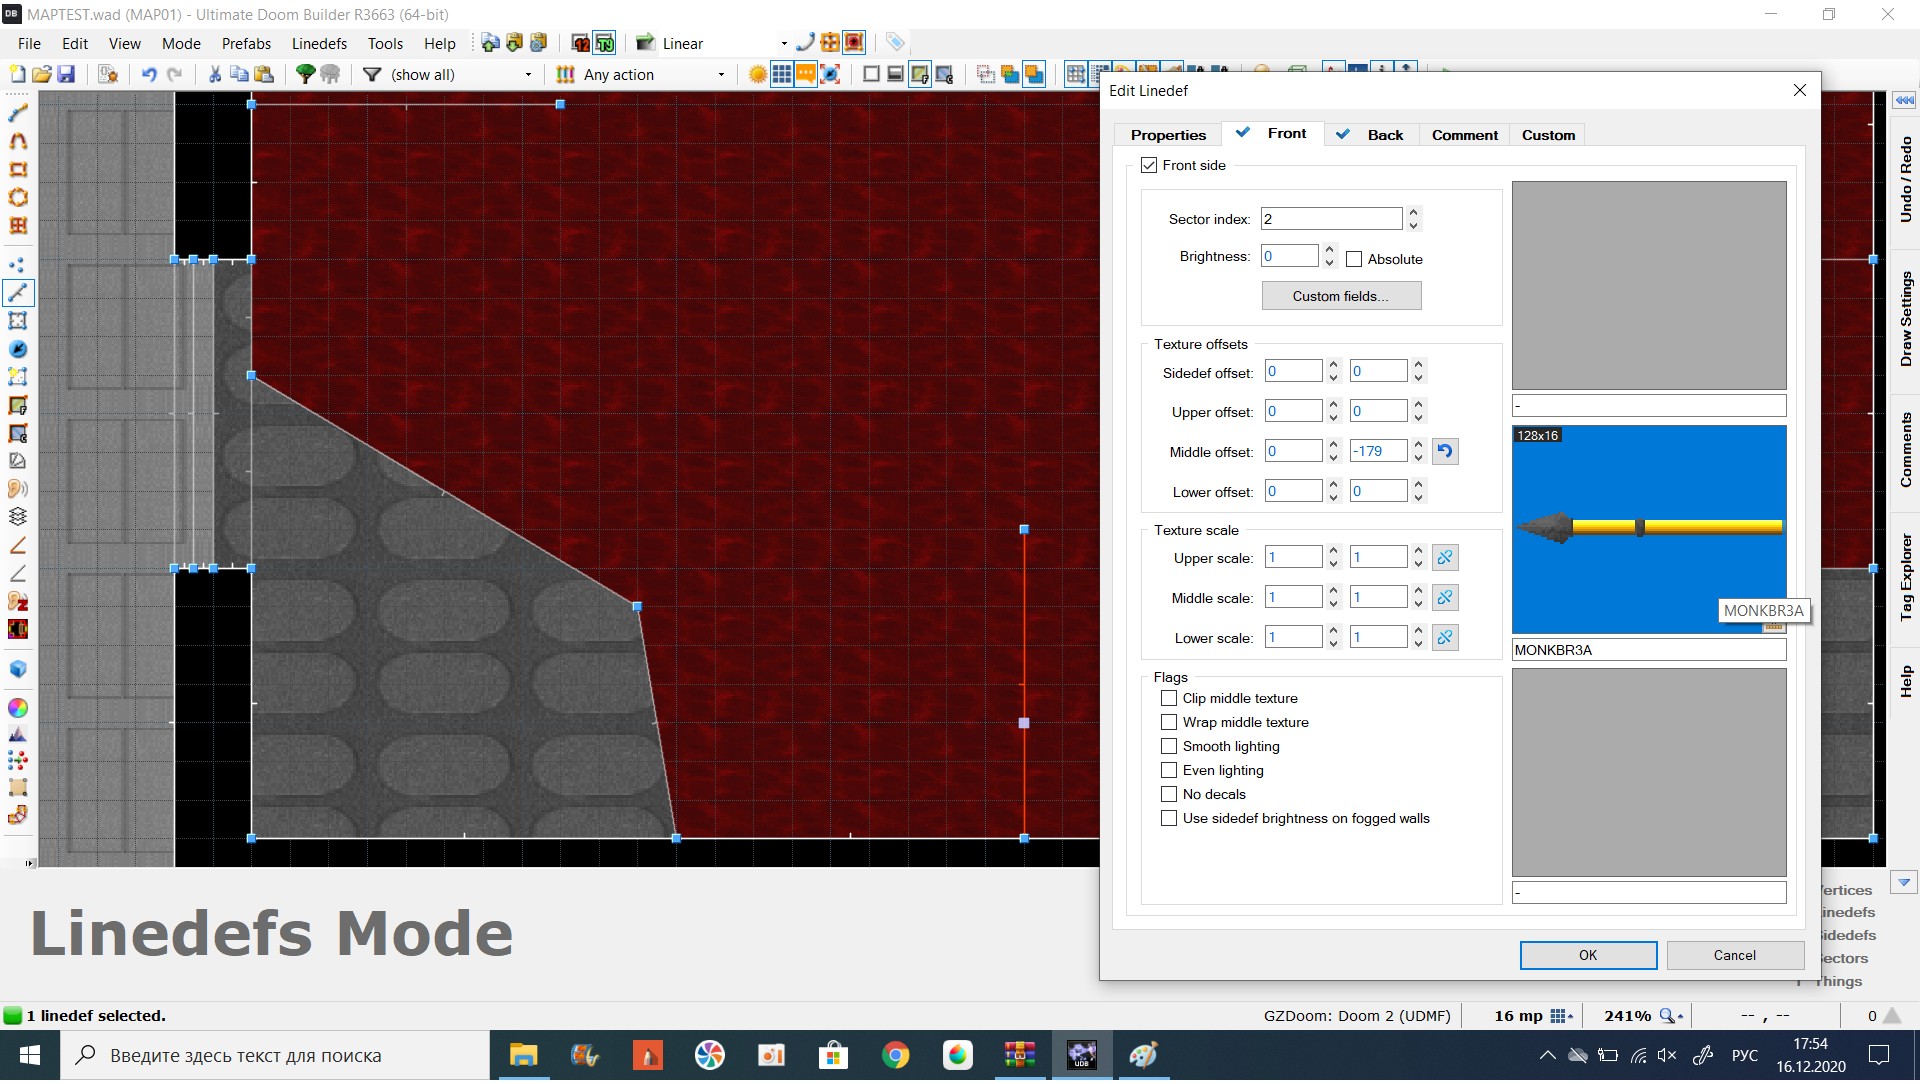Open Chrome from the taskbar
This screenshot has height=1084, width=1920.
895,1057
